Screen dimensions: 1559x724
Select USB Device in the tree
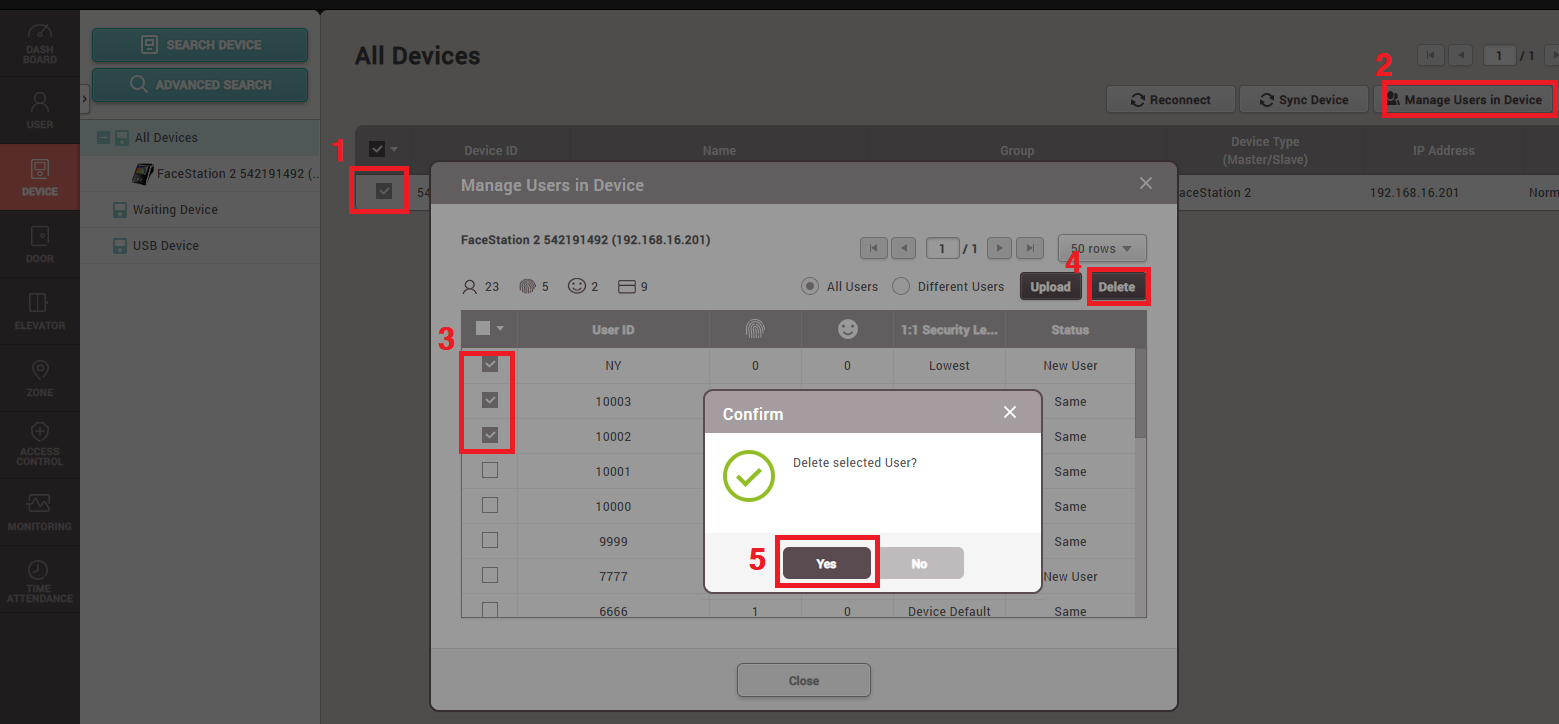165,246
